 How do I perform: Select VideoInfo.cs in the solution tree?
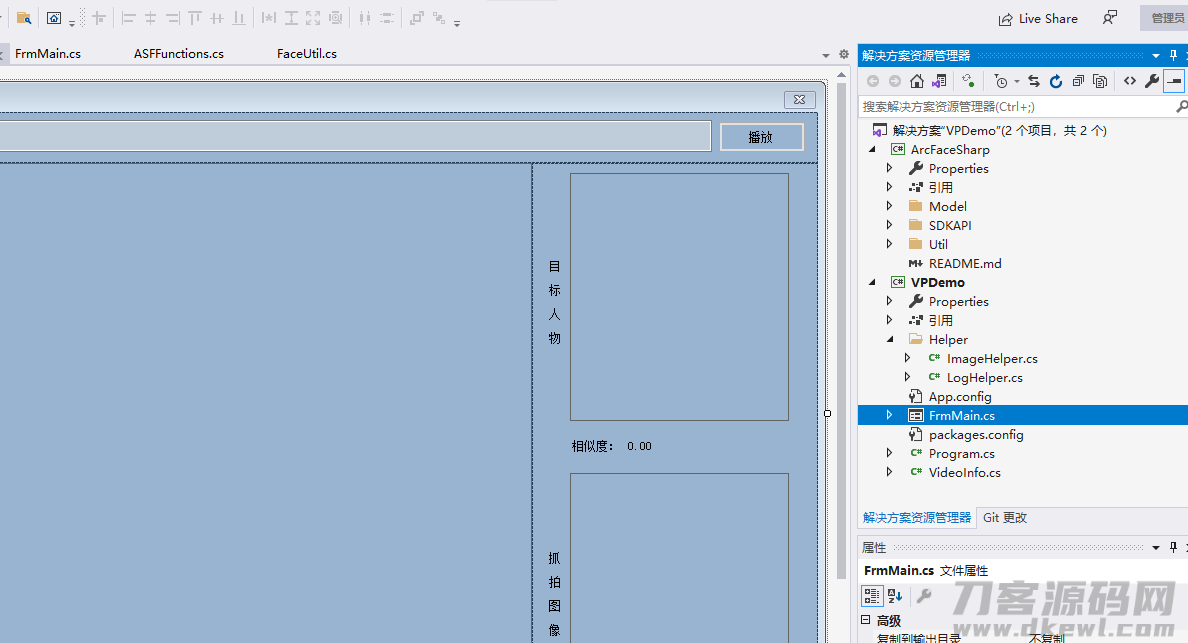click(x=964, y=472)
